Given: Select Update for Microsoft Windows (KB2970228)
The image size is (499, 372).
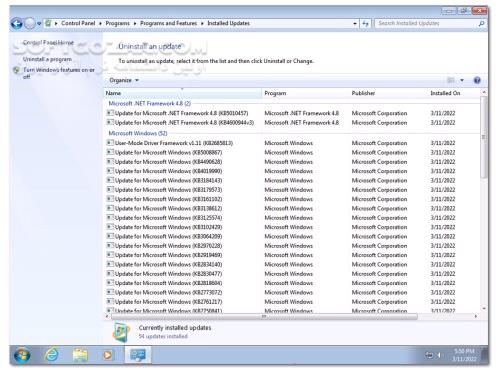Looking at the screenshot, I should coord(293,246).
